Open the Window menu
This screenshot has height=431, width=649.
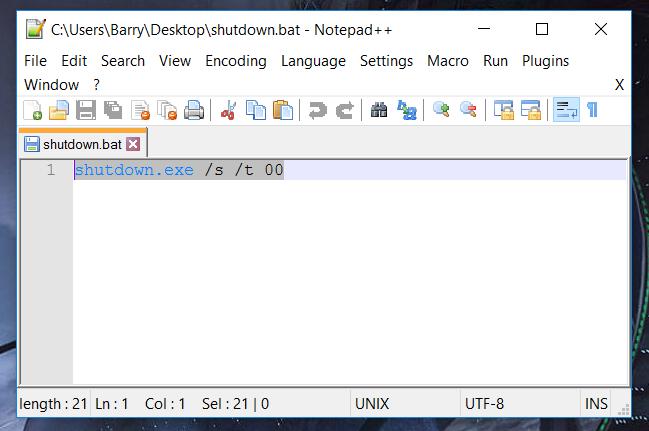coord(52,85)
